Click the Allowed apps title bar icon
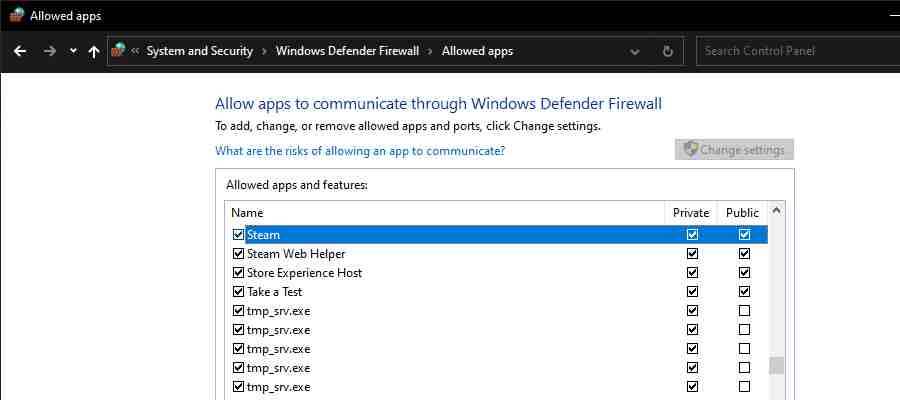 [17, 15]
